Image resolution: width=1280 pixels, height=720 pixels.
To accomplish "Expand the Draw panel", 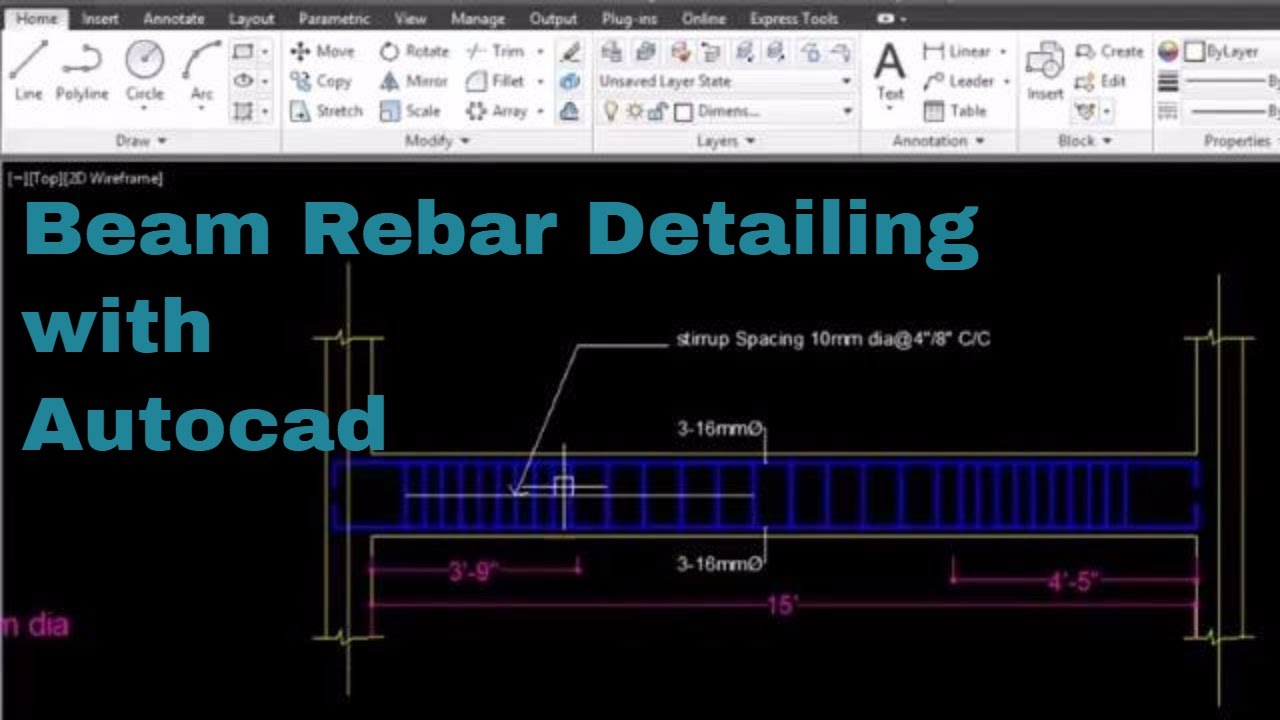I will (141, 141).
